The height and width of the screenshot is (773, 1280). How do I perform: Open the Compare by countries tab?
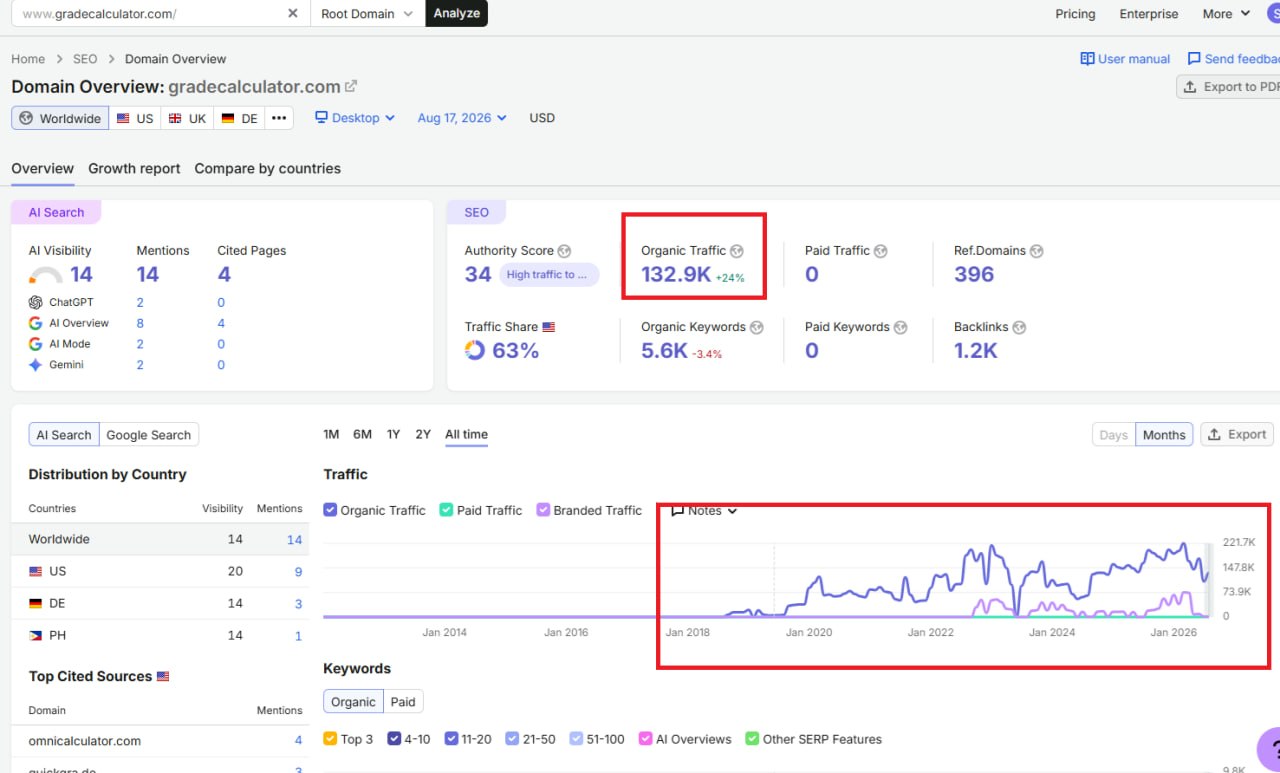(x=267, y=169)
